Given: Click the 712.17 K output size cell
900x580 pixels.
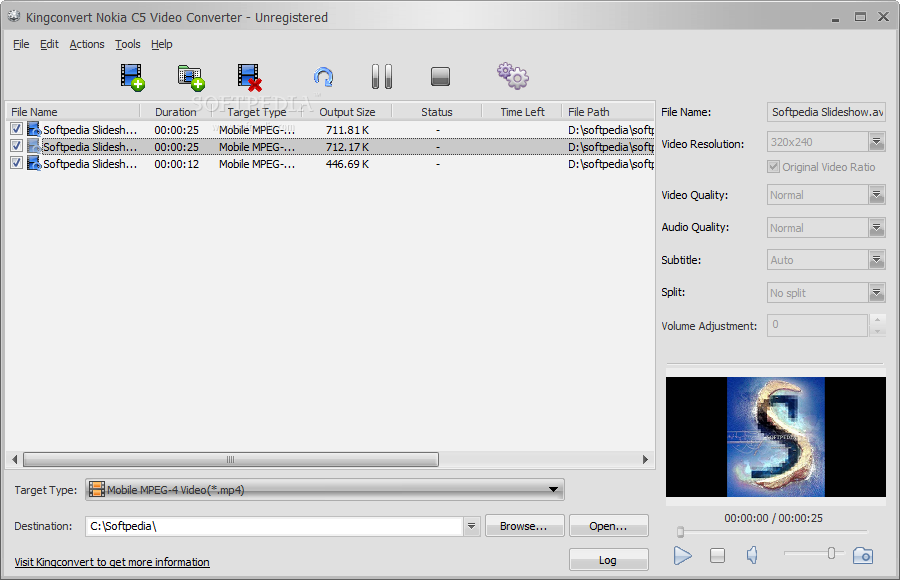Looking at the screenshot, I should coord(347,147).
